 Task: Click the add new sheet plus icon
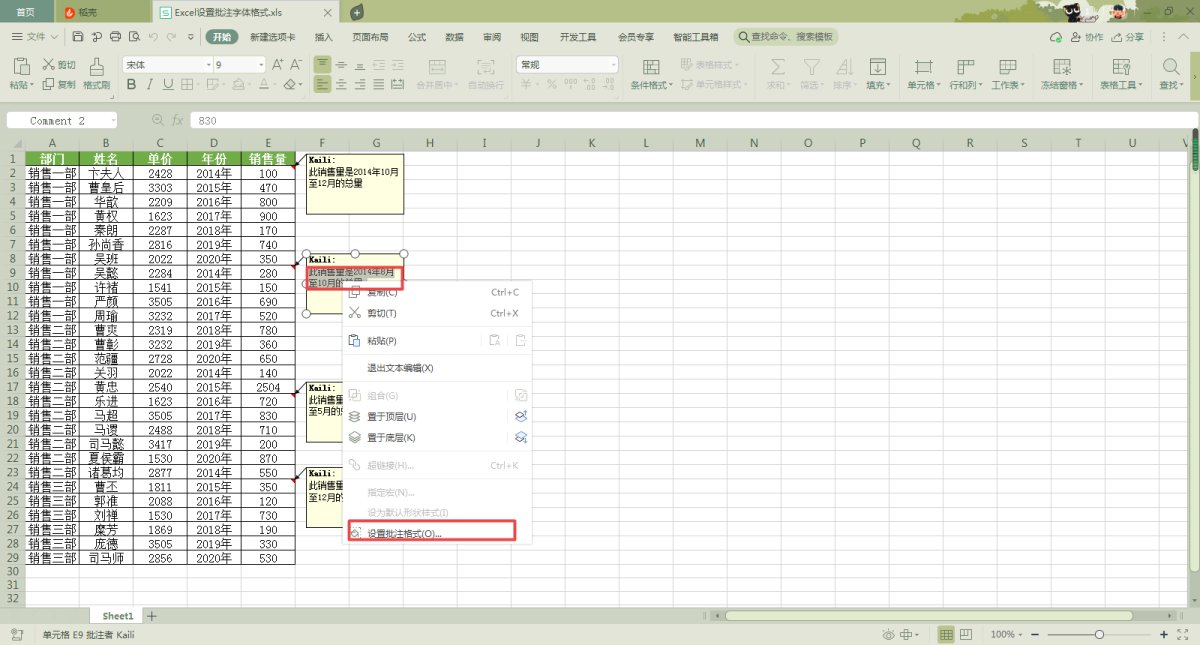pyautogui.click(x=152, y=616)
